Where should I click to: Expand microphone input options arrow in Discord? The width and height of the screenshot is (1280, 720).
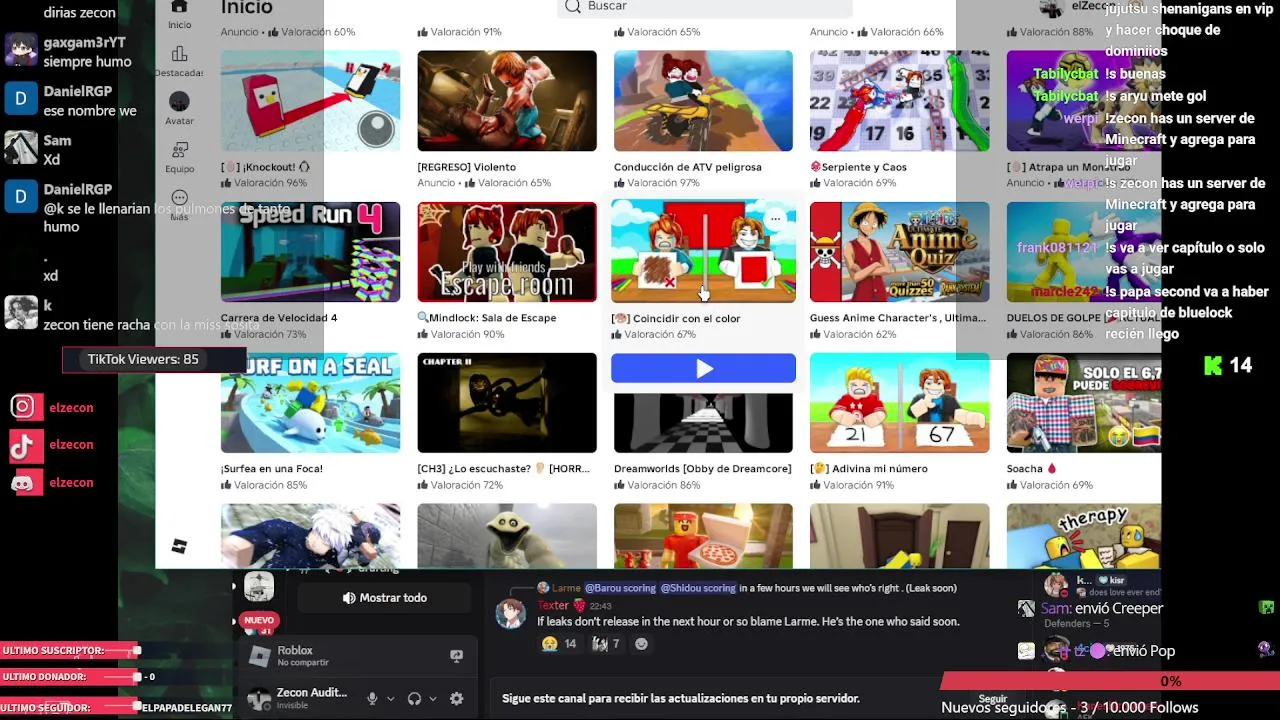coord(390,699)
